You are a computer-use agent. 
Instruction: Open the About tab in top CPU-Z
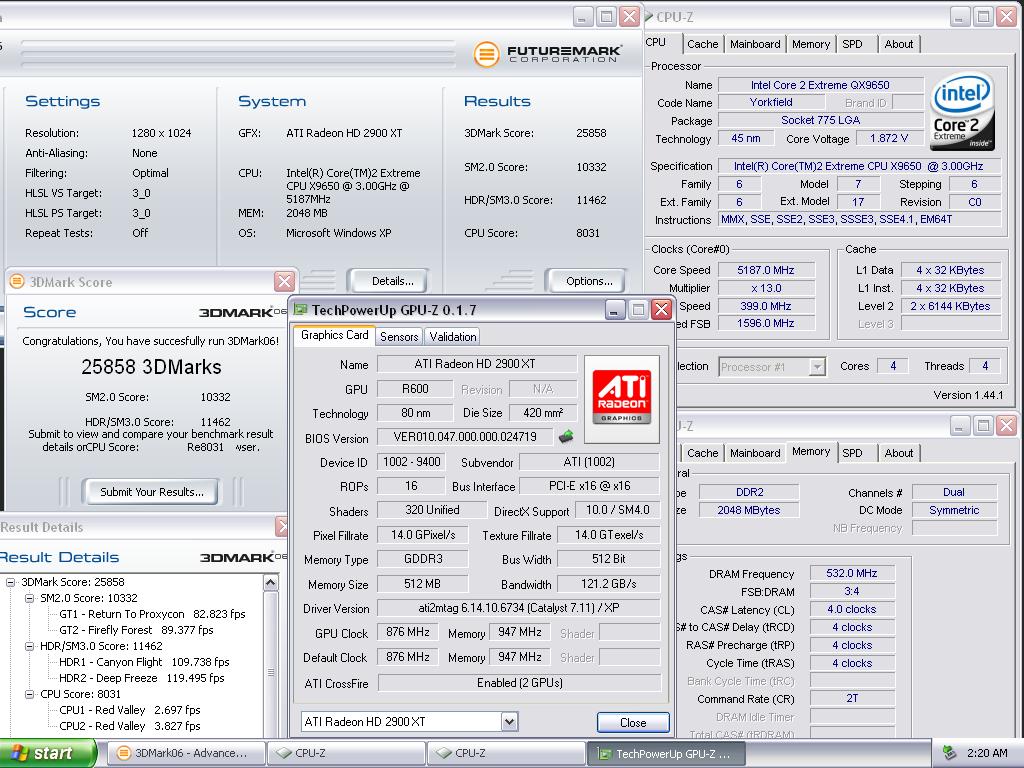tap(899, 44)
